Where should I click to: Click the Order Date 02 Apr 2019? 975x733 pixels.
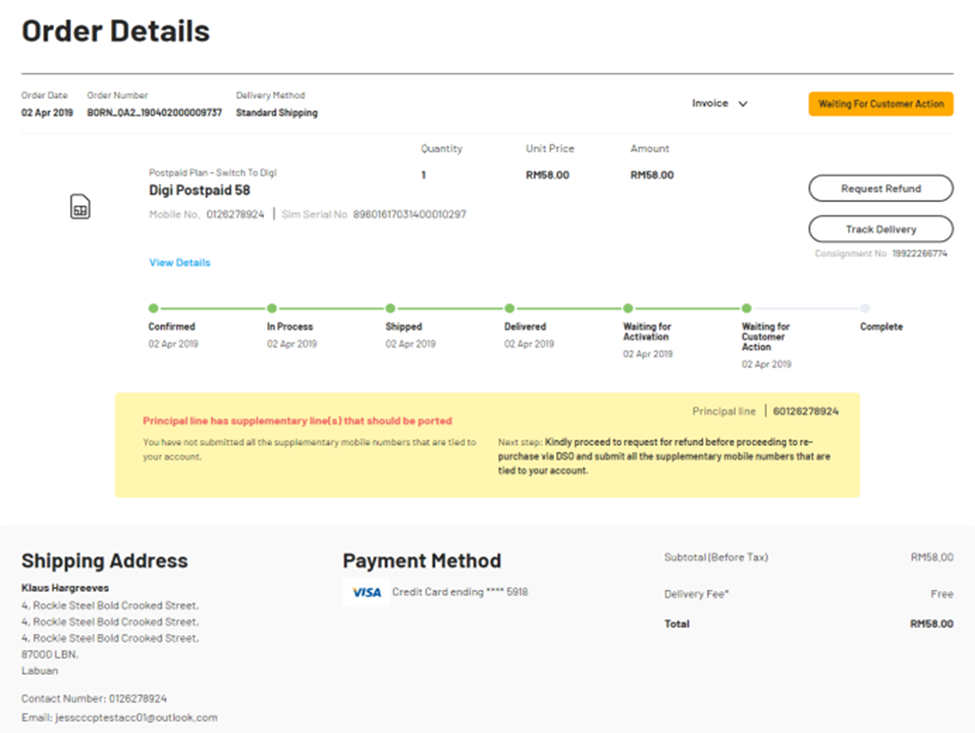[47, 113]
